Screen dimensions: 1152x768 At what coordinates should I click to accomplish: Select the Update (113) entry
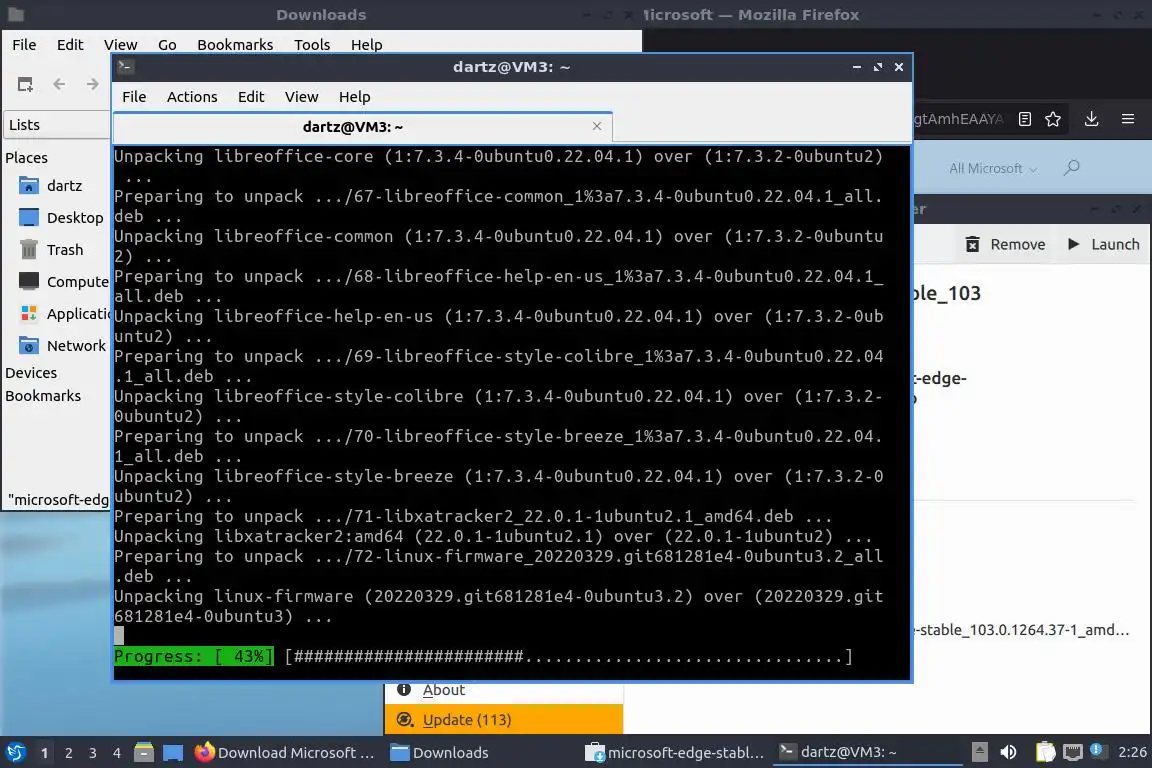point(503,719)
